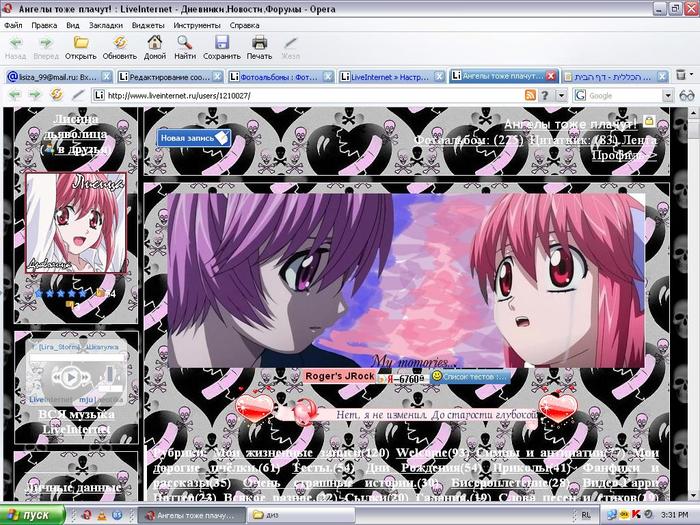Reload page with the Обновить icon
Screen dimensions: 700x525
point(120,48)
